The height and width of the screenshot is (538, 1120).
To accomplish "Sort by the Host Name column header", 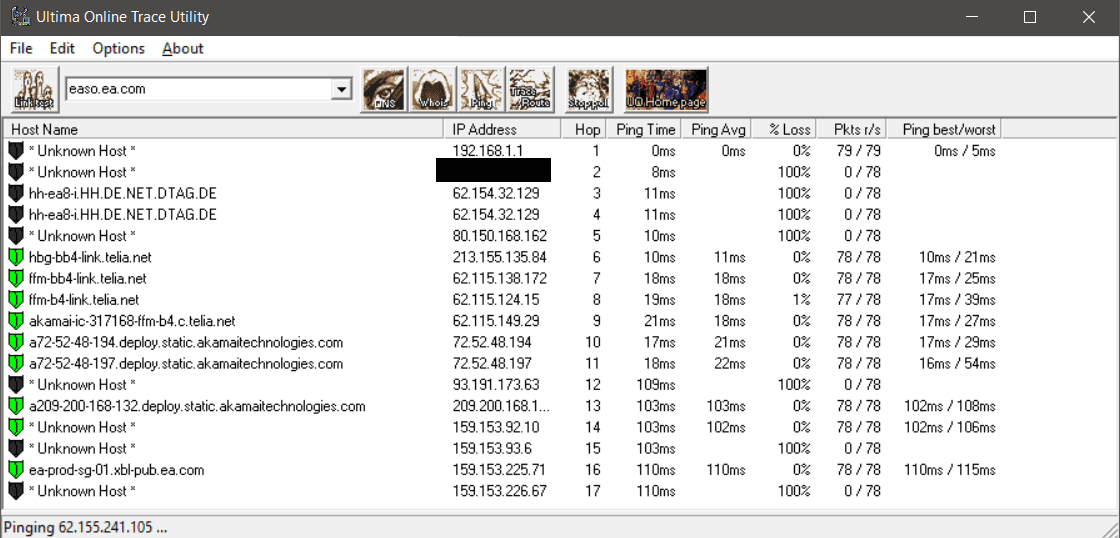I will (x=224, y=129).
